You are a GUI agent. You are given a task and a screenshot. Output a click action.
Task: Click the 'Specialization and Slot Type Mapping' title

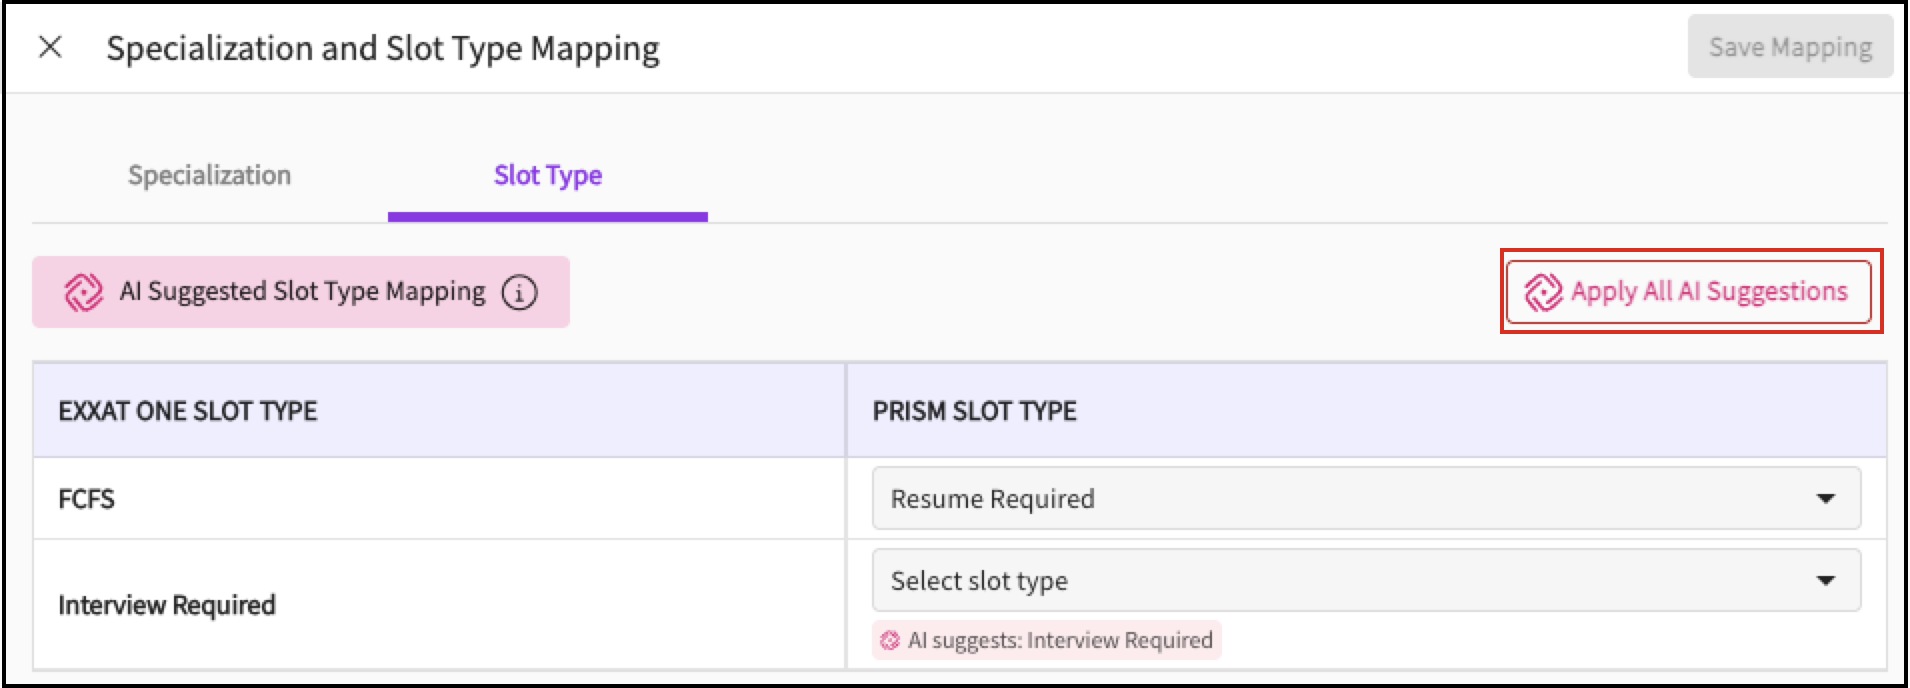pos(383,48)
